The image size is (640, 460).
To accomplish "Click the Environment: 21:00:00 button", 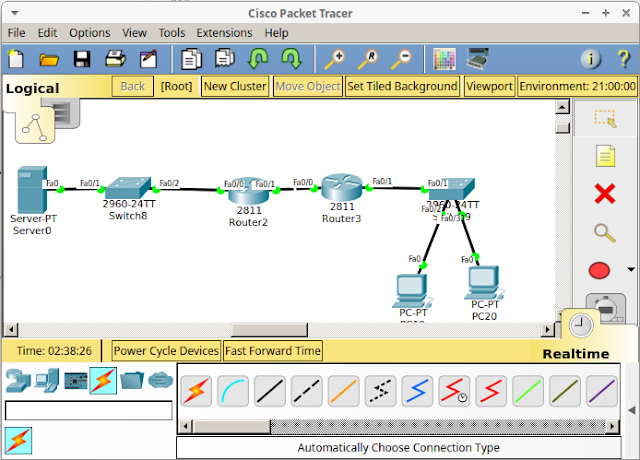I will [578, 86].
